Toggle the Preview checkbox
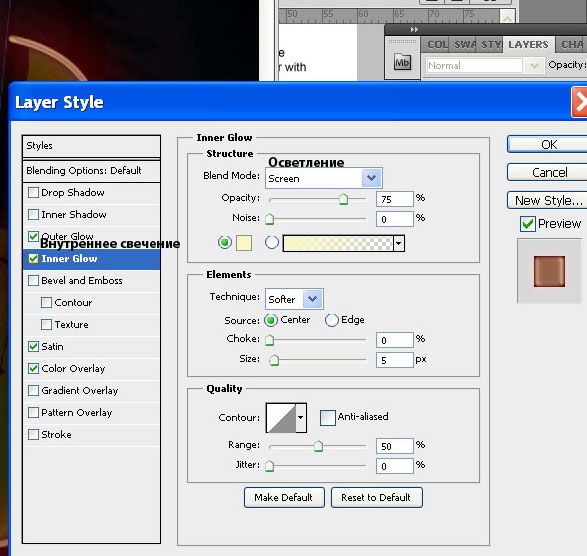 [527, 224]
